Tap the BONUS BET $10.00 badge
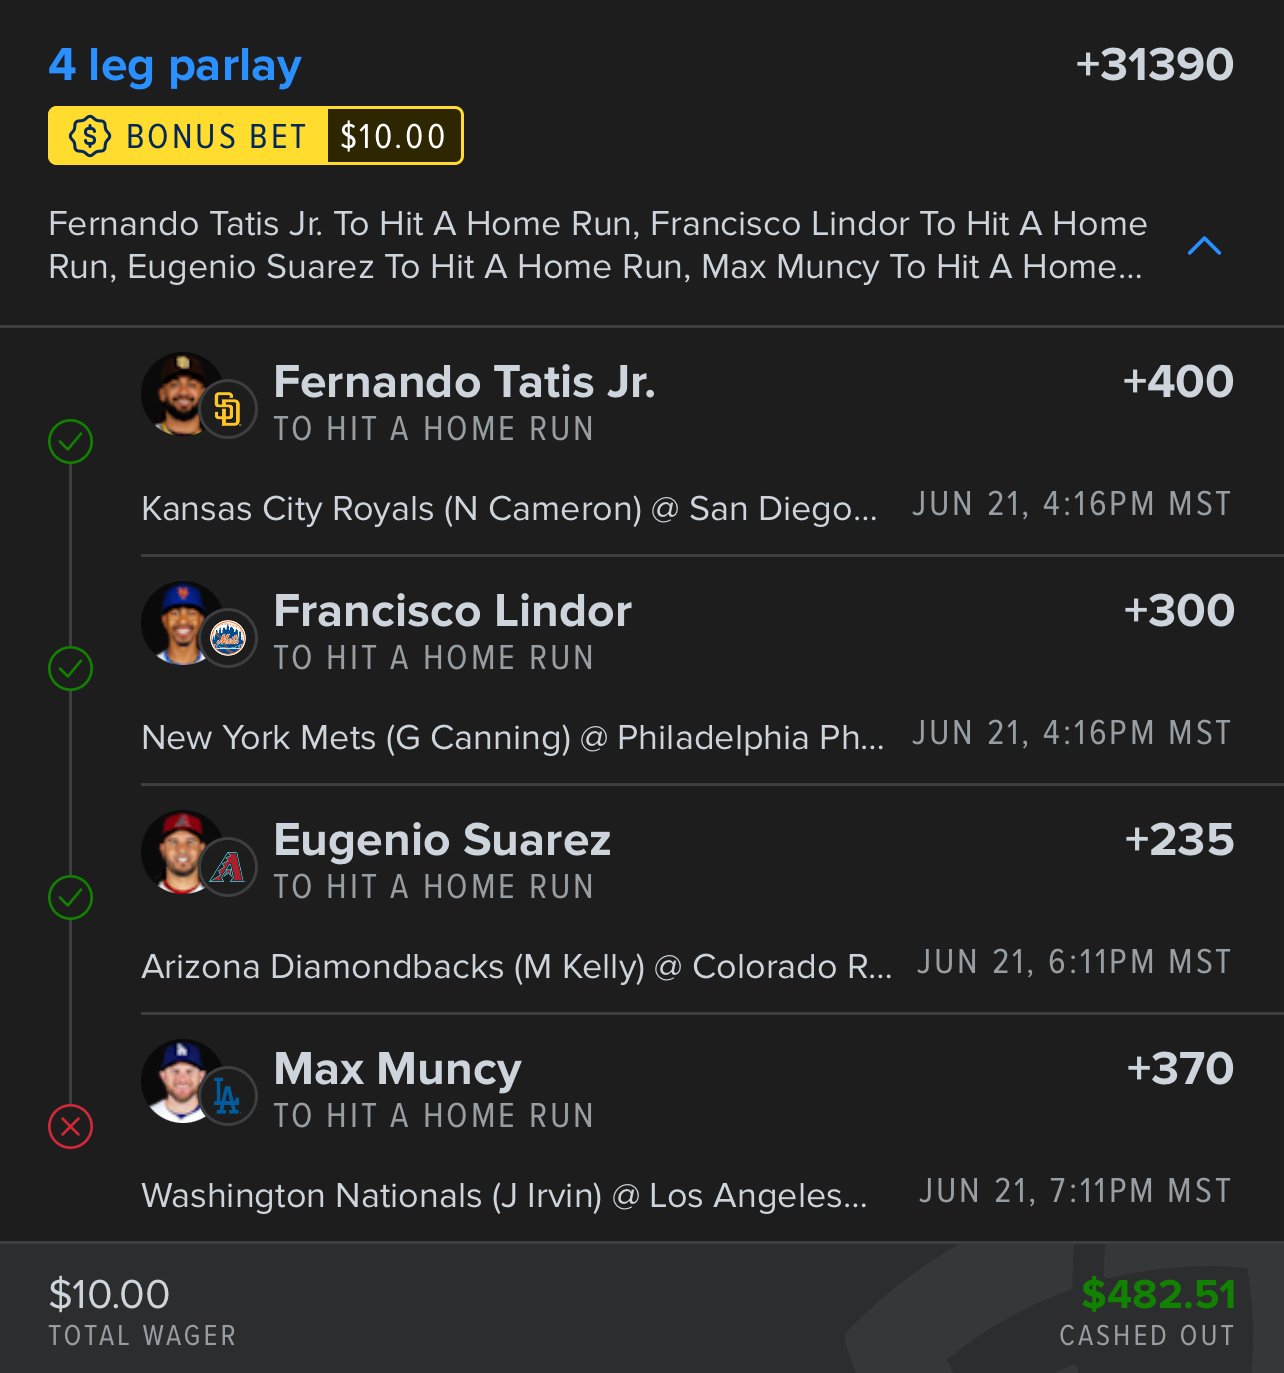The width and height of the screenshot is (1284, 1373). (256, 136)
